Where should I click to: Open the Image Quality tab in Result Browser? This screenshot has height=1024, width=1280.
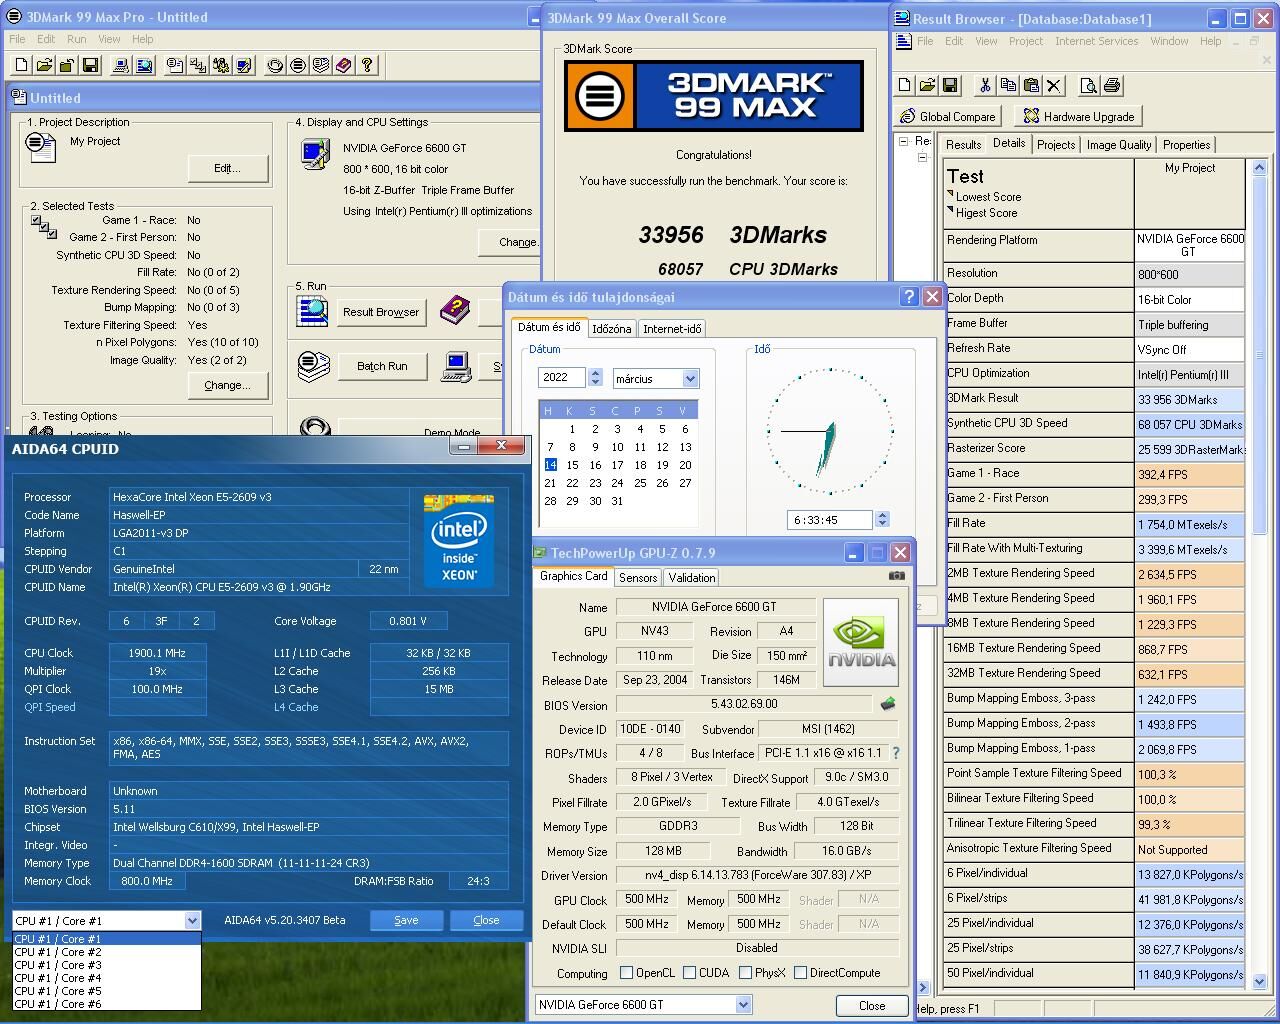(1119, 145)
